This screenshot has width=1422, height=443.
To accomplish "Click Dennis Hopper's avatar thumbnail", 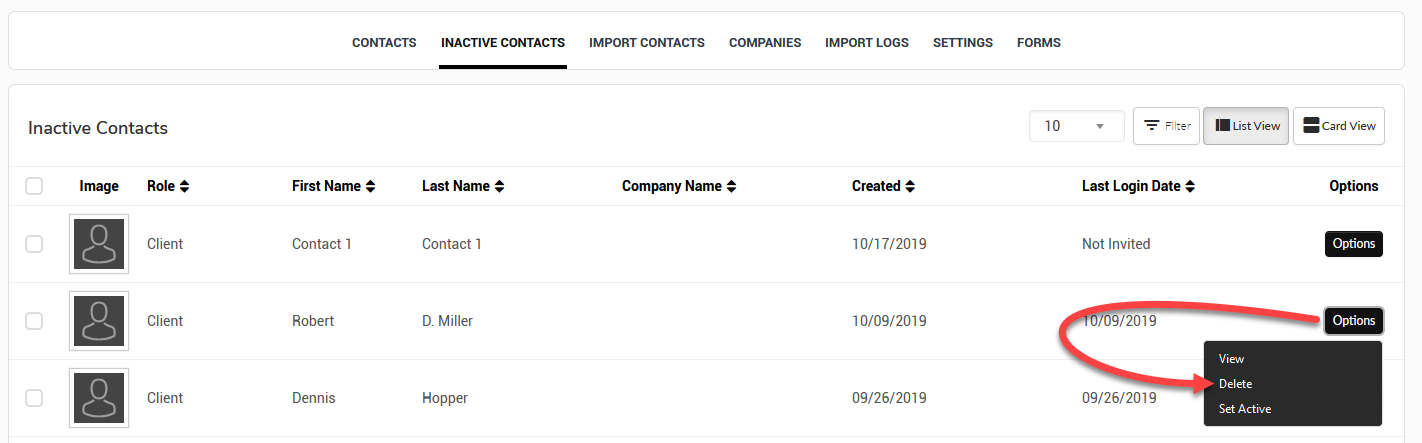I will [x=99, y=398].
